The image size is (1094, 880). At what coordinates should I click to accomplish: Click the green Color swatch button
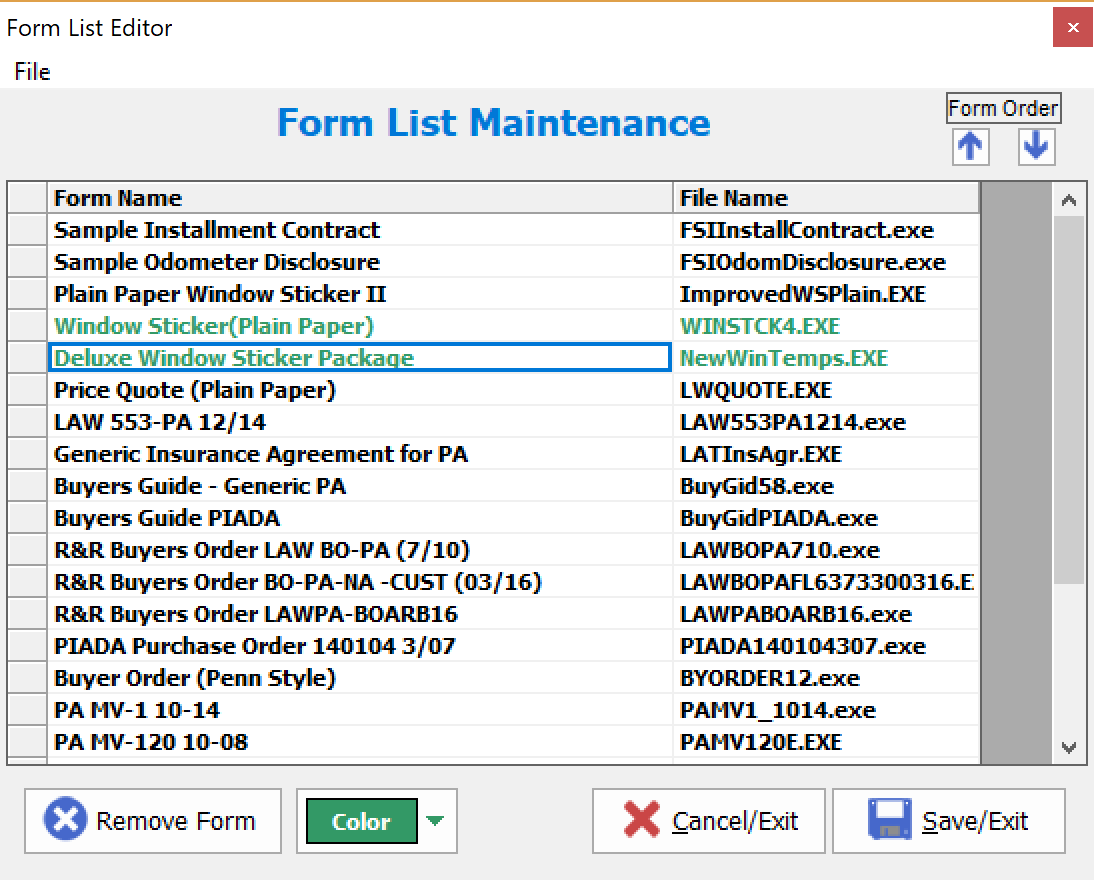(x=360, y=820)
